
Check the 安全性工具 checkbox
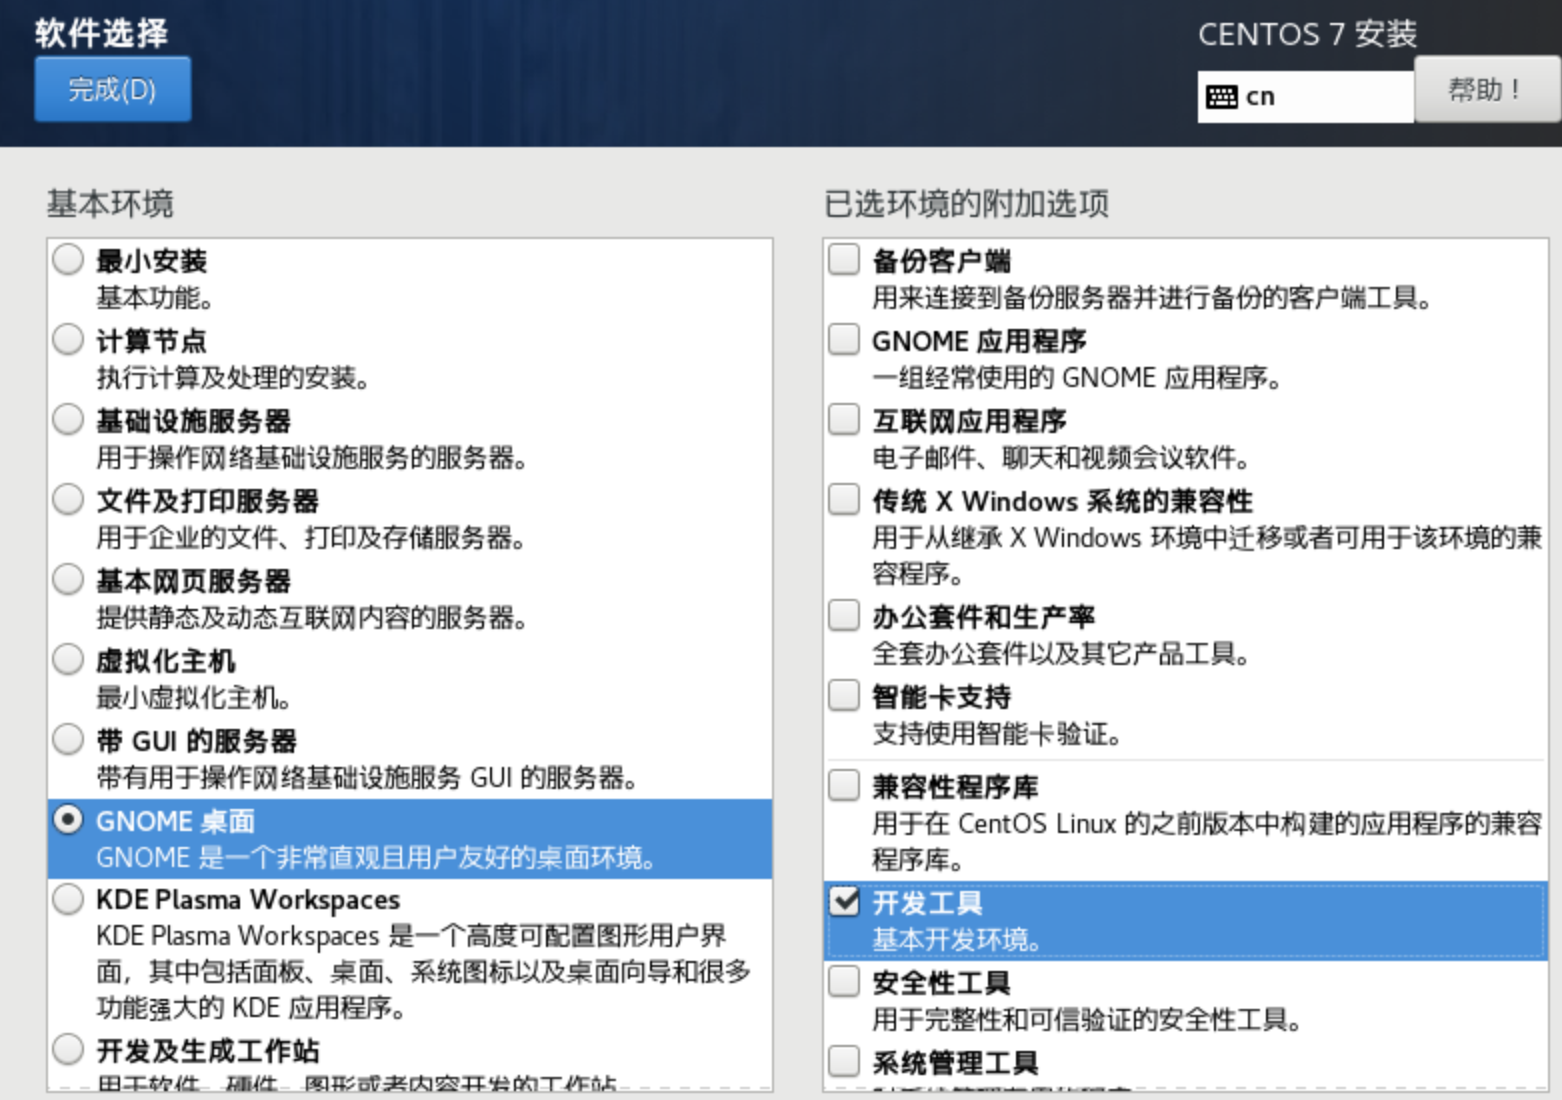pos(844,982)
